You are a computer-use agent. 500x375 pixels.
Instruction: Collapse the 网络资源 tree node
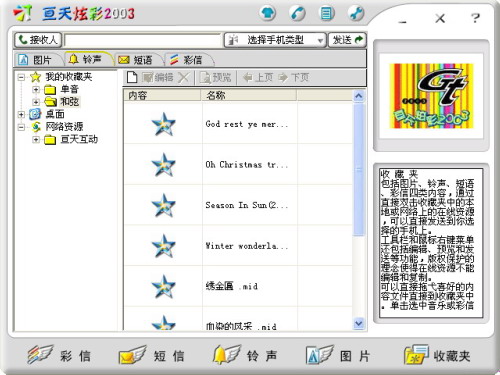tap(21, 127)
